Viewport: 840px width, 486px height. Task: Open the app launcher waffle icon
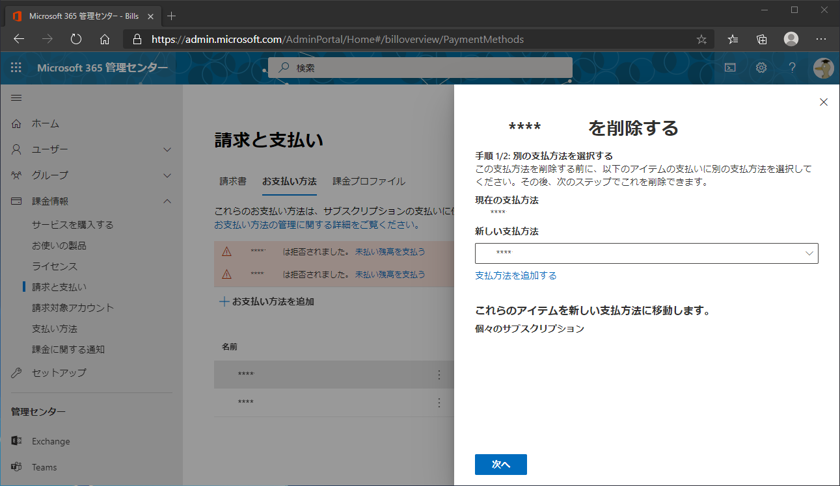coord(16,68)
